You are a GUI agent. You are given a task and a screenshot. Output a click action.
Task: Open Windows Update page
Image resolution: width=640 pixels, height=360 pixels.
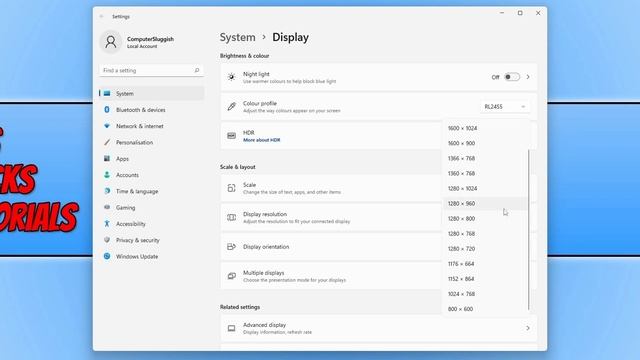(151, 256)
